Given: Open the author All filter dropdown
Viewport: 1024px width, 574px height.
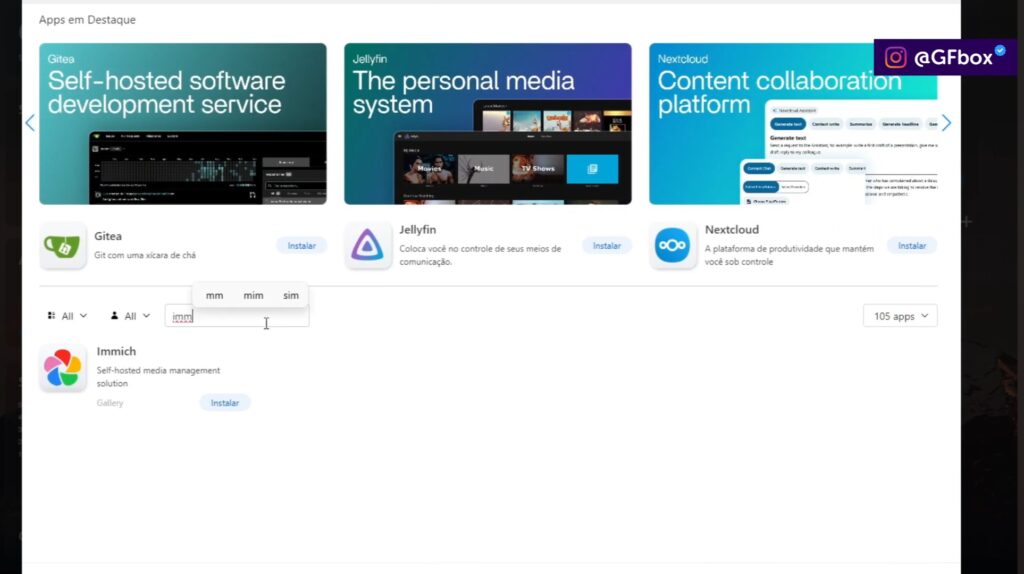Looking at the screenshot, I should click(x=130, y=316).
